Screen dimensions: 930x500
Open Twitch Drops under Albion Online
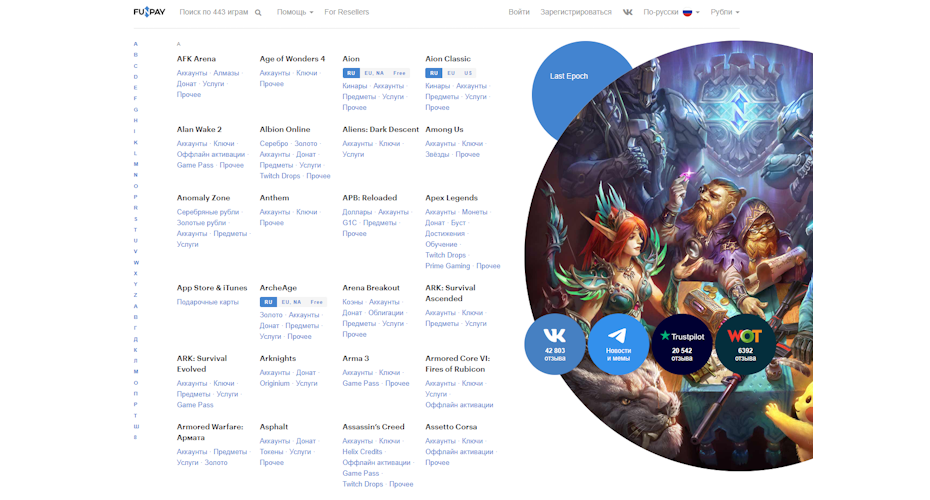coord(279,176)
